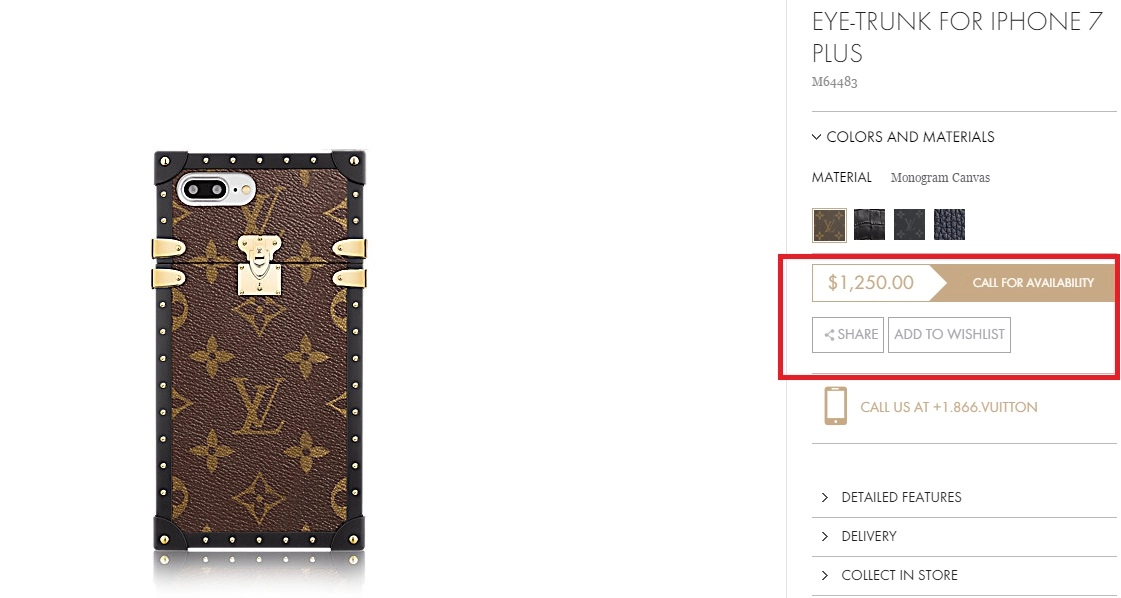Click the arrow icon beside Detailed Features
Viewport: 1121px width, 598px height.
pyautogui.click(x=825, y=497)
